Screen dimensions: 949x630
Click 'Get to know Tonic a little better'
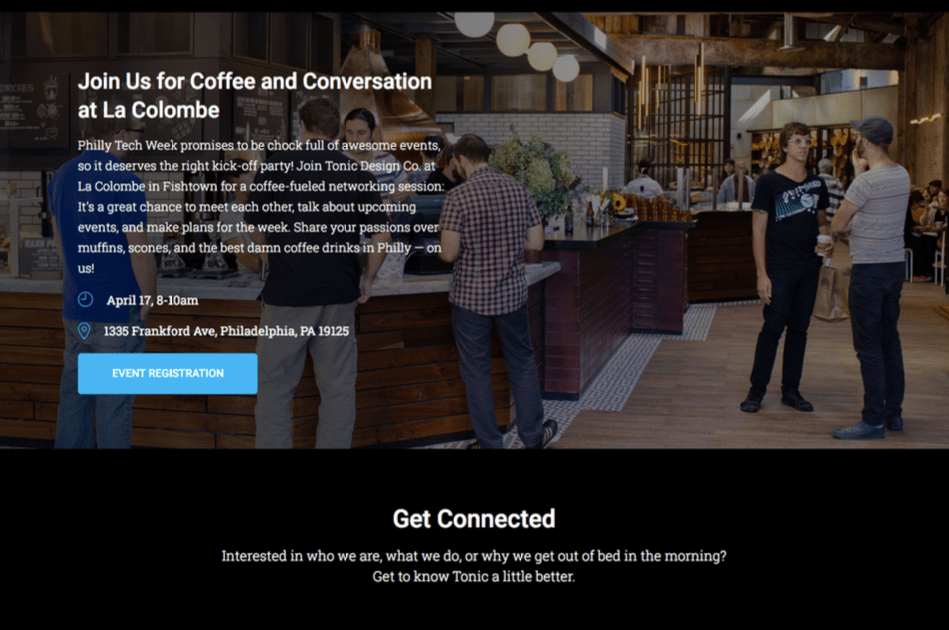(474, 576)
